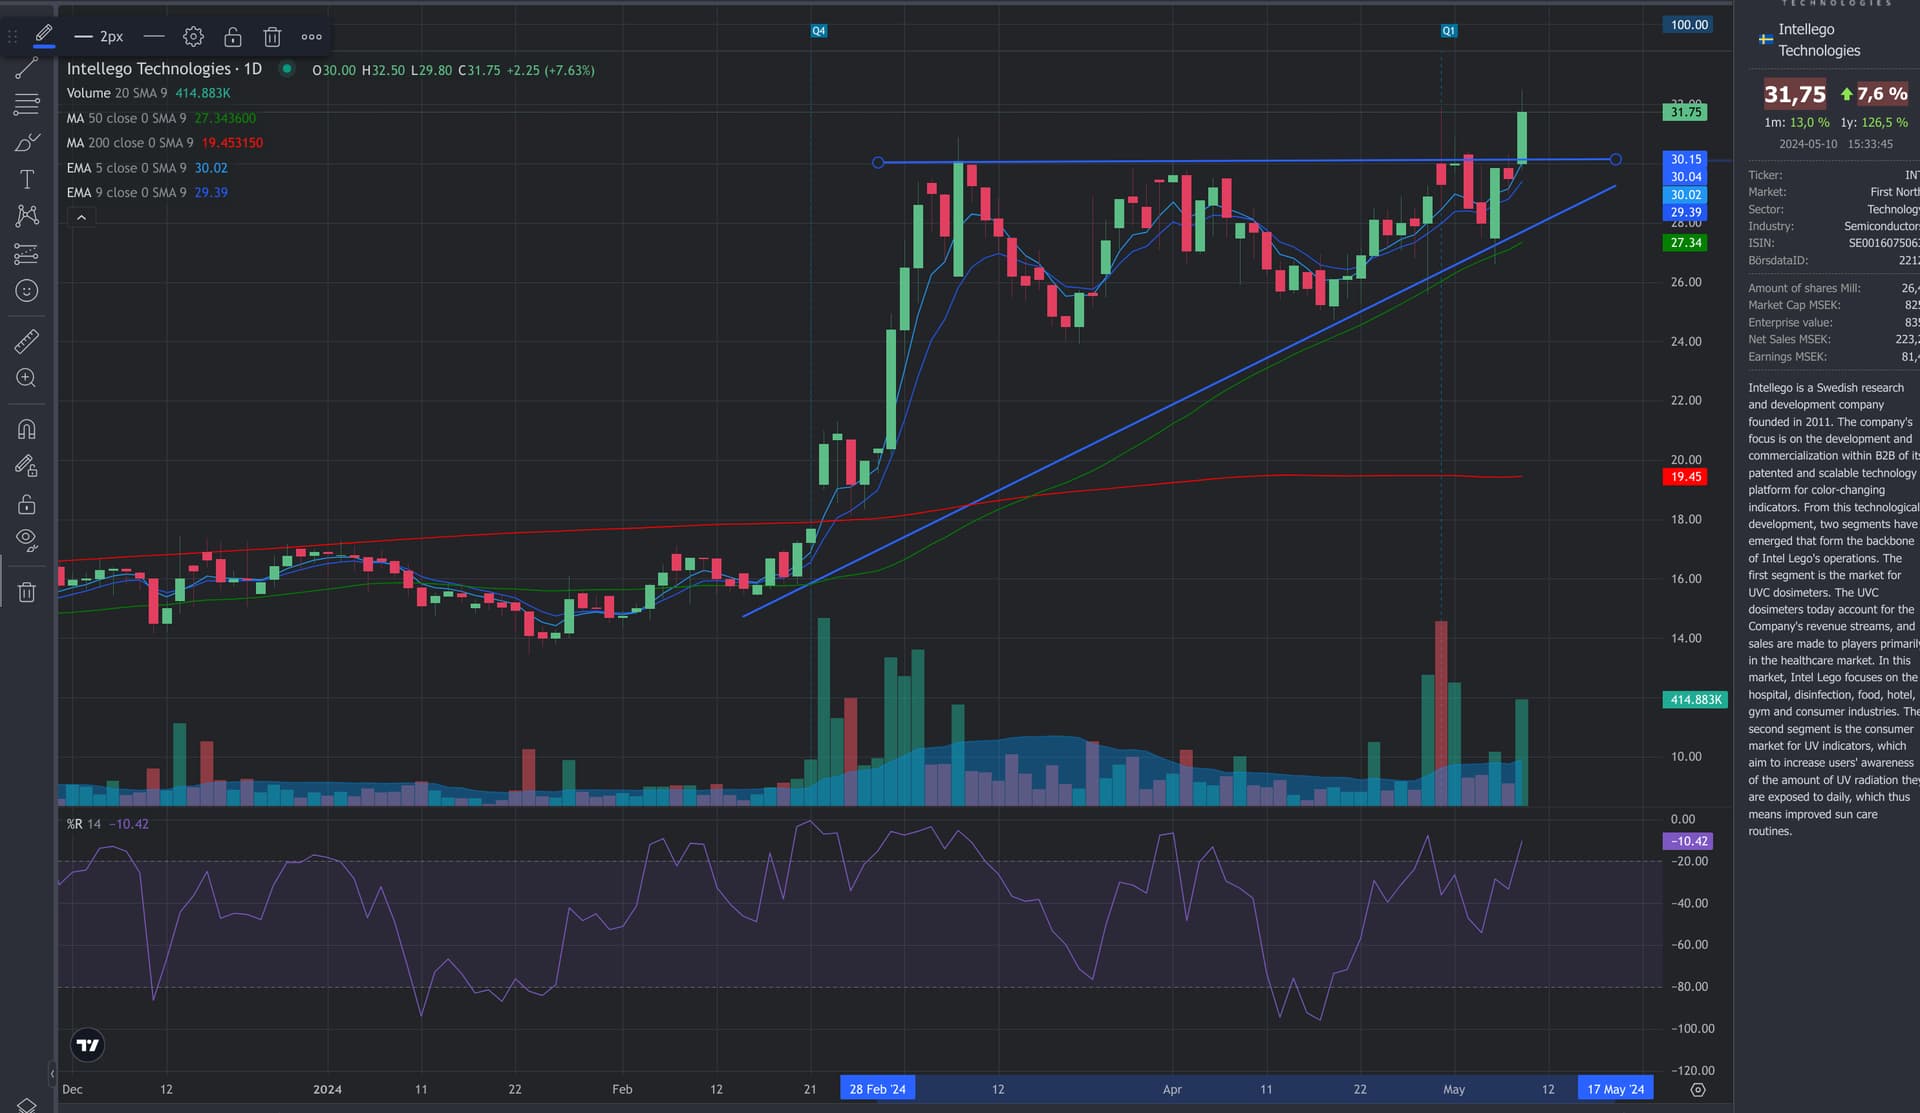Open more options in drawing toolbar

(312, 37)
